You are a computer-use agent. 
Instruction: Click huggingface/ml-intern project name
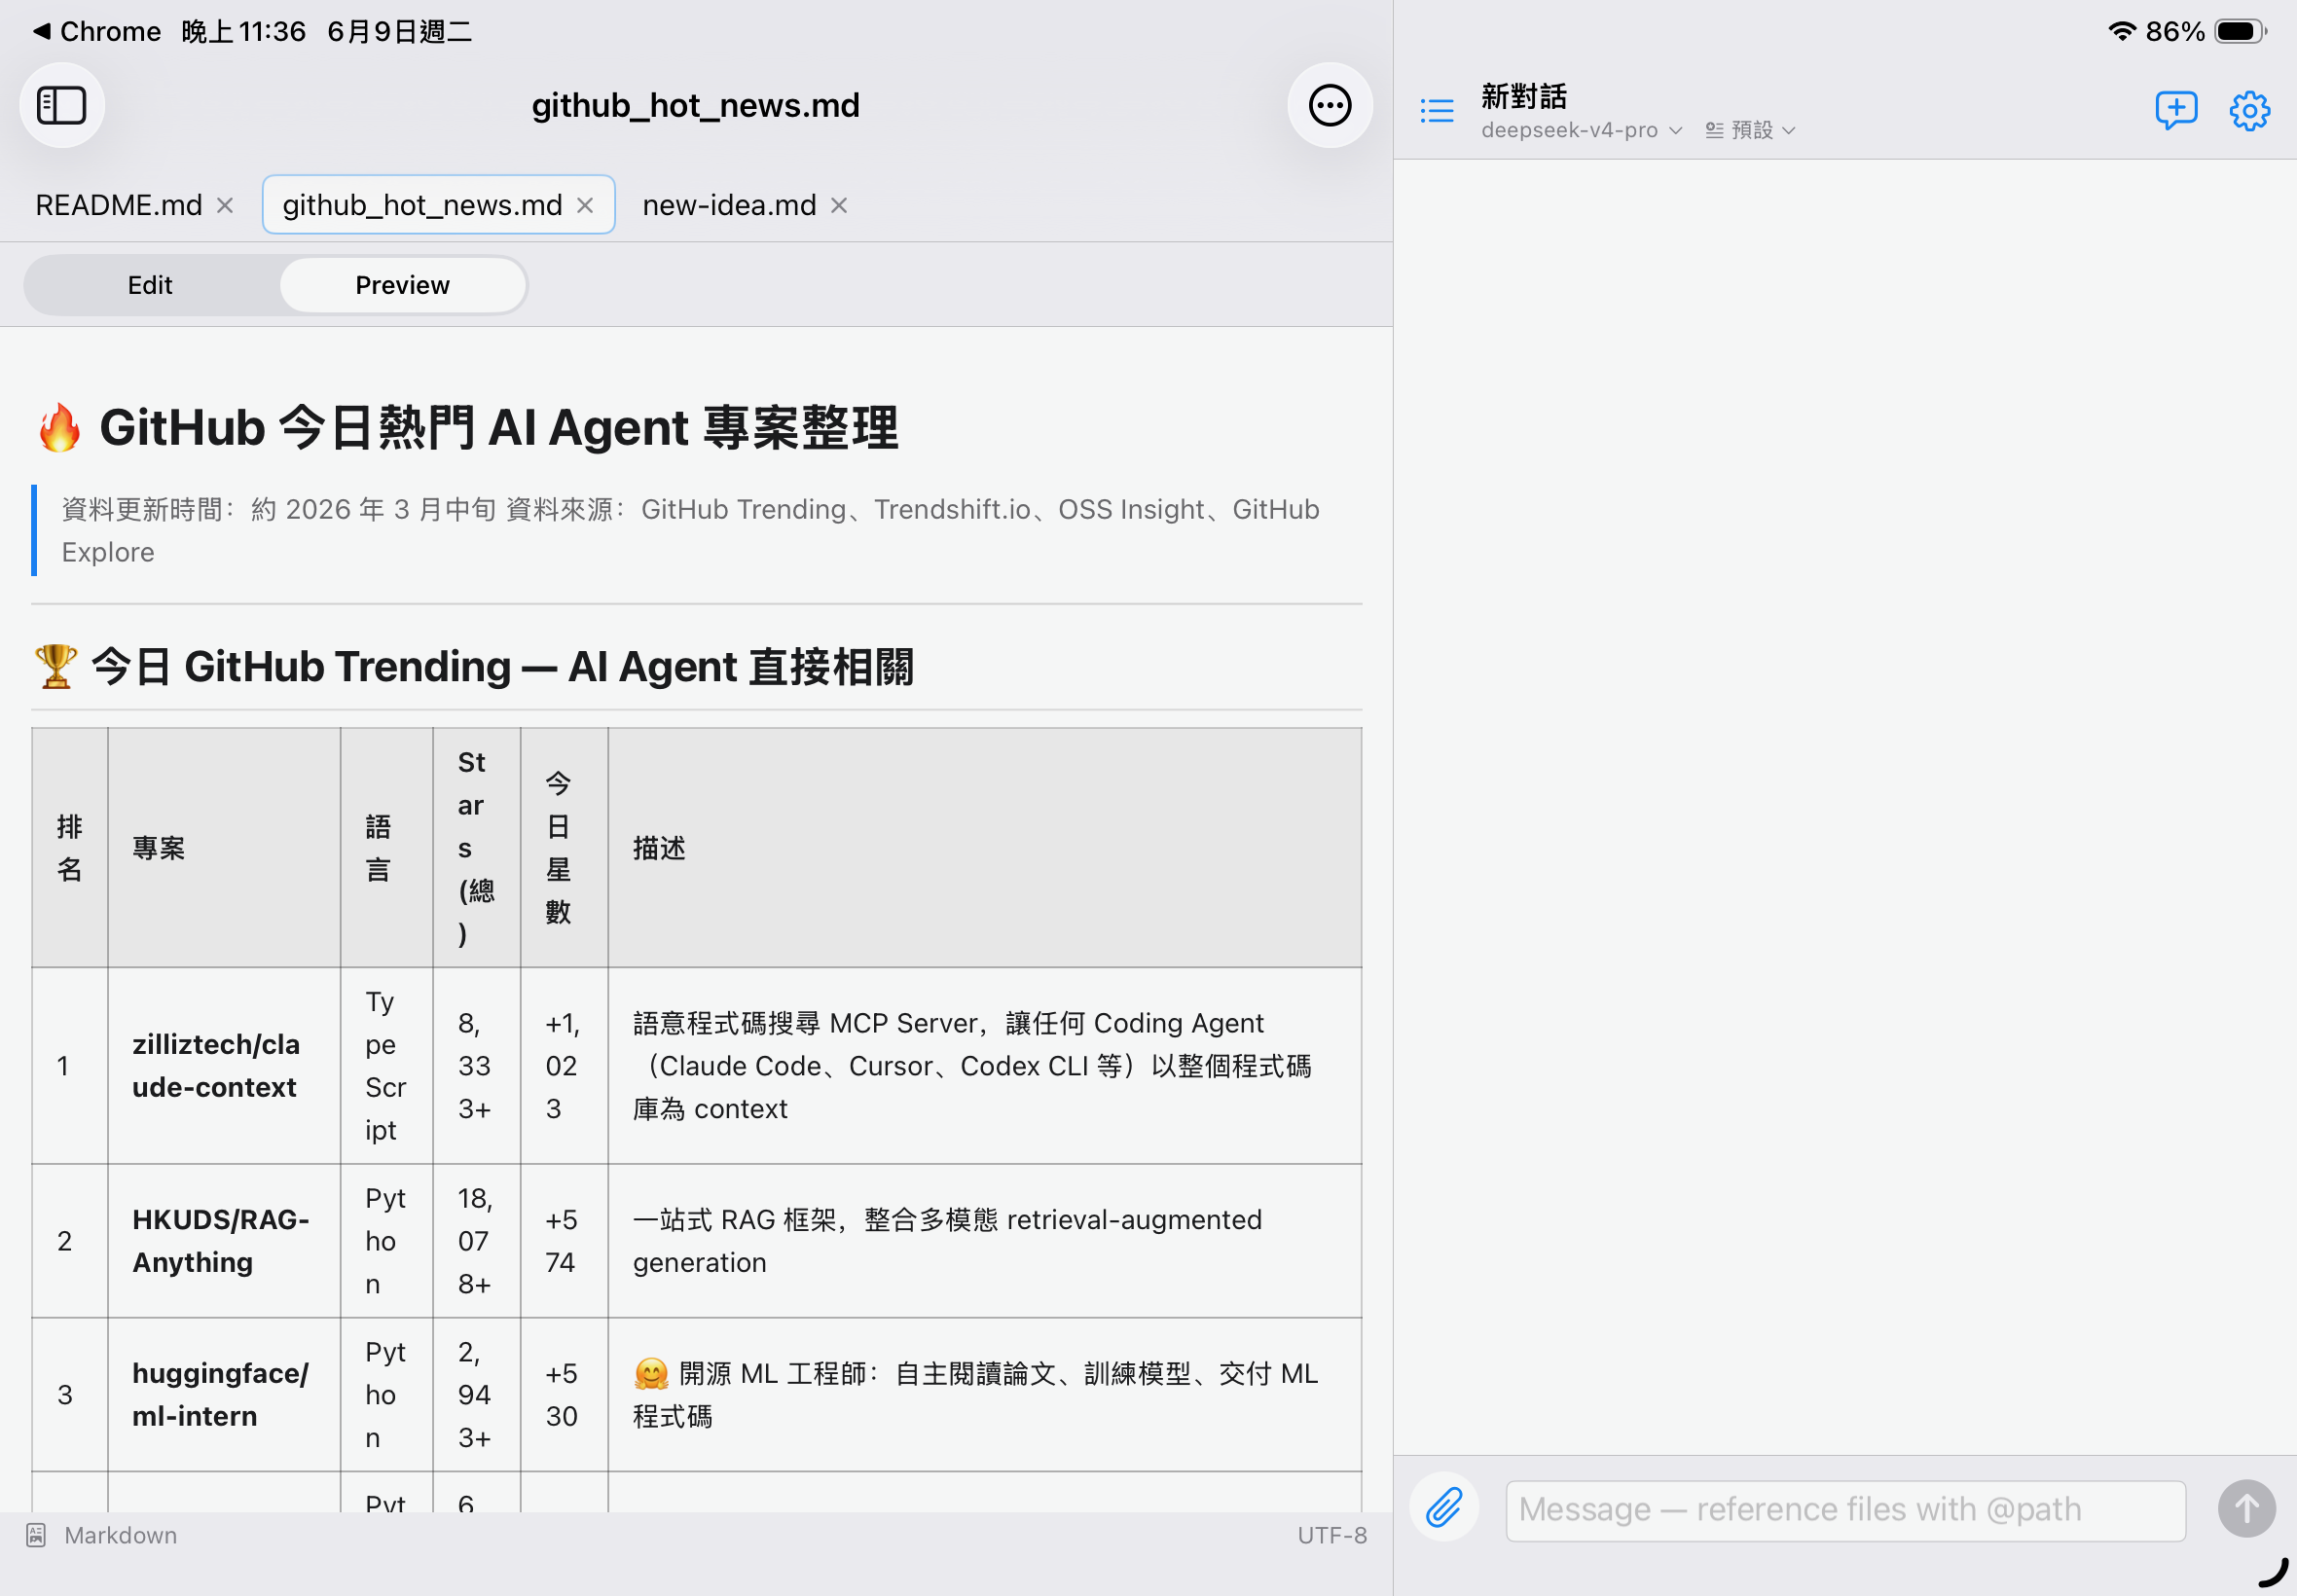click(x=220, y=1394)
